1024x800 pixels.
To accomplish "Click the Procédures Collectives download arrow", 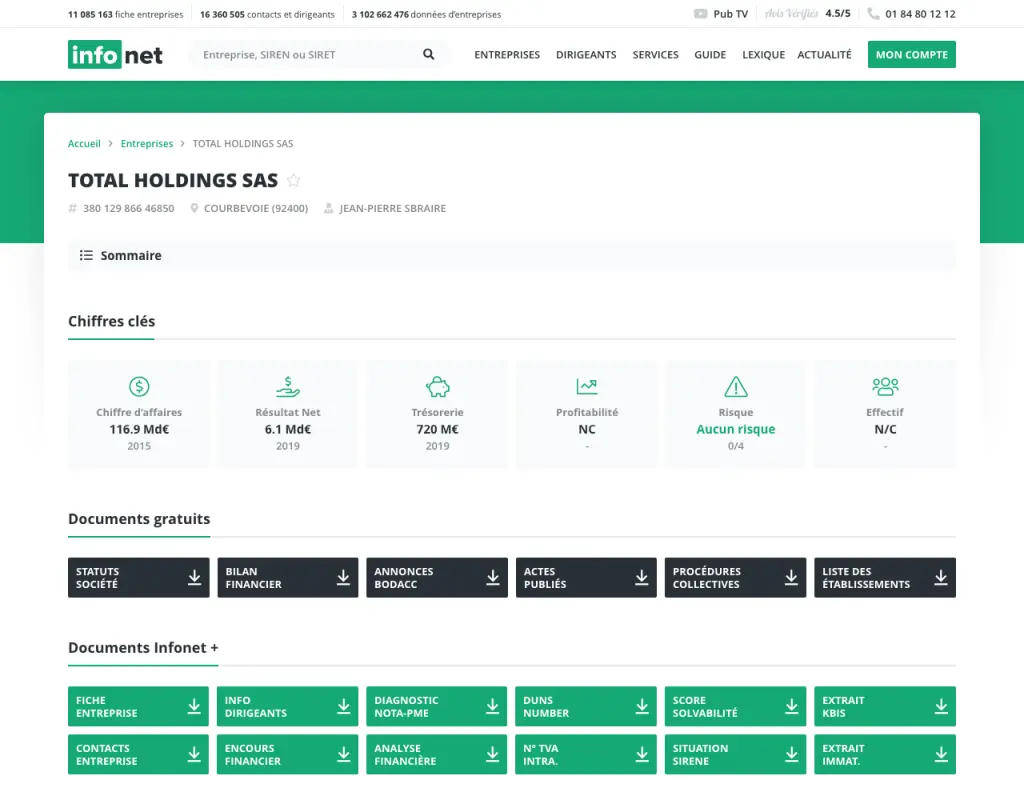I will click(x=791, y=577).
